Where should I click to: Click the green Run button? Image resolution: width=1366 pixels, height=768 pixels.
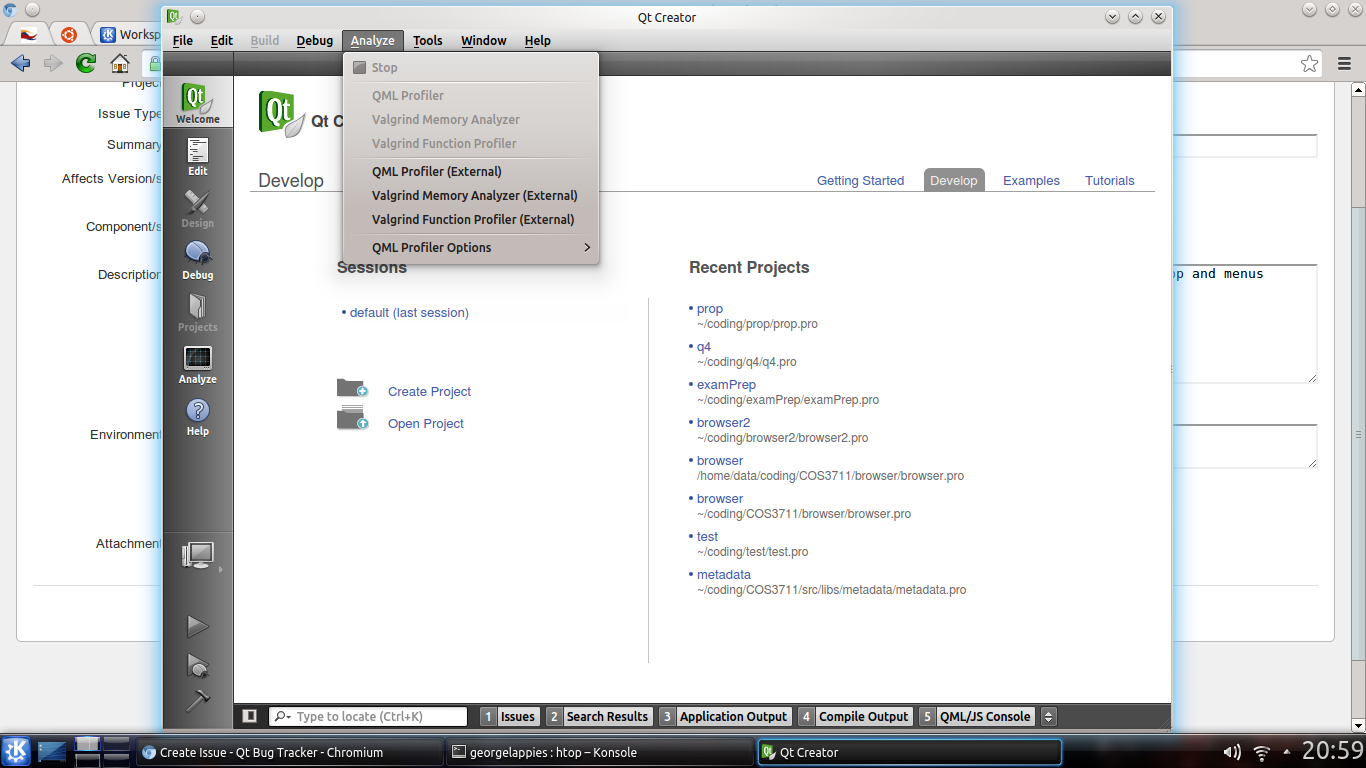pyautogui.click(x=198, y=626)
